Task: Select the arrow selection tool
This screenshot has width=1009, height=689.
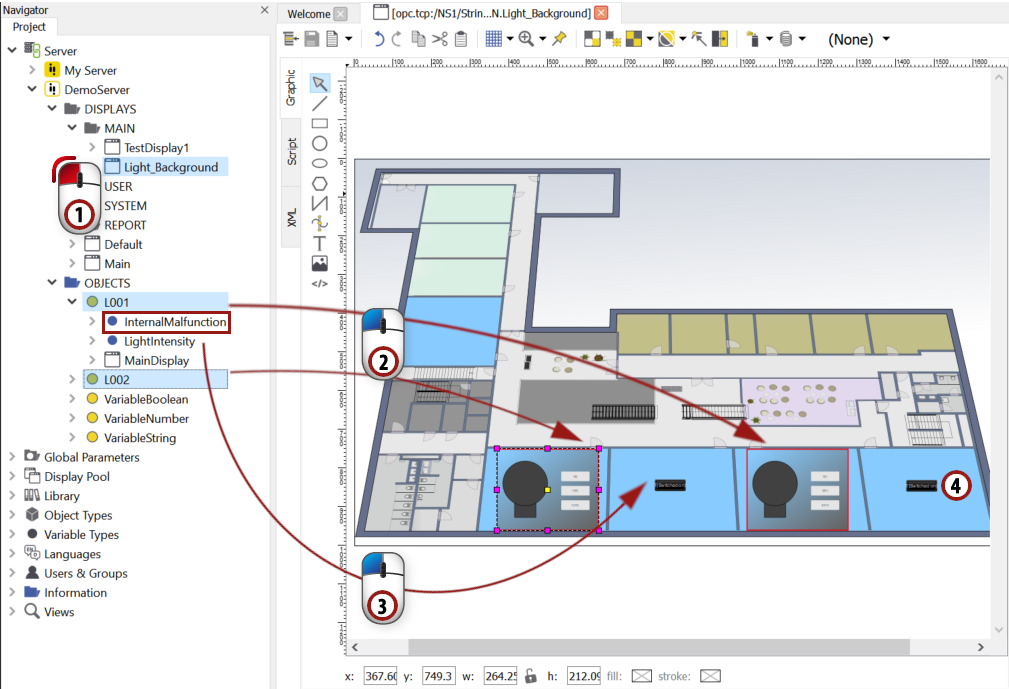Action: [x=321, y=82]
